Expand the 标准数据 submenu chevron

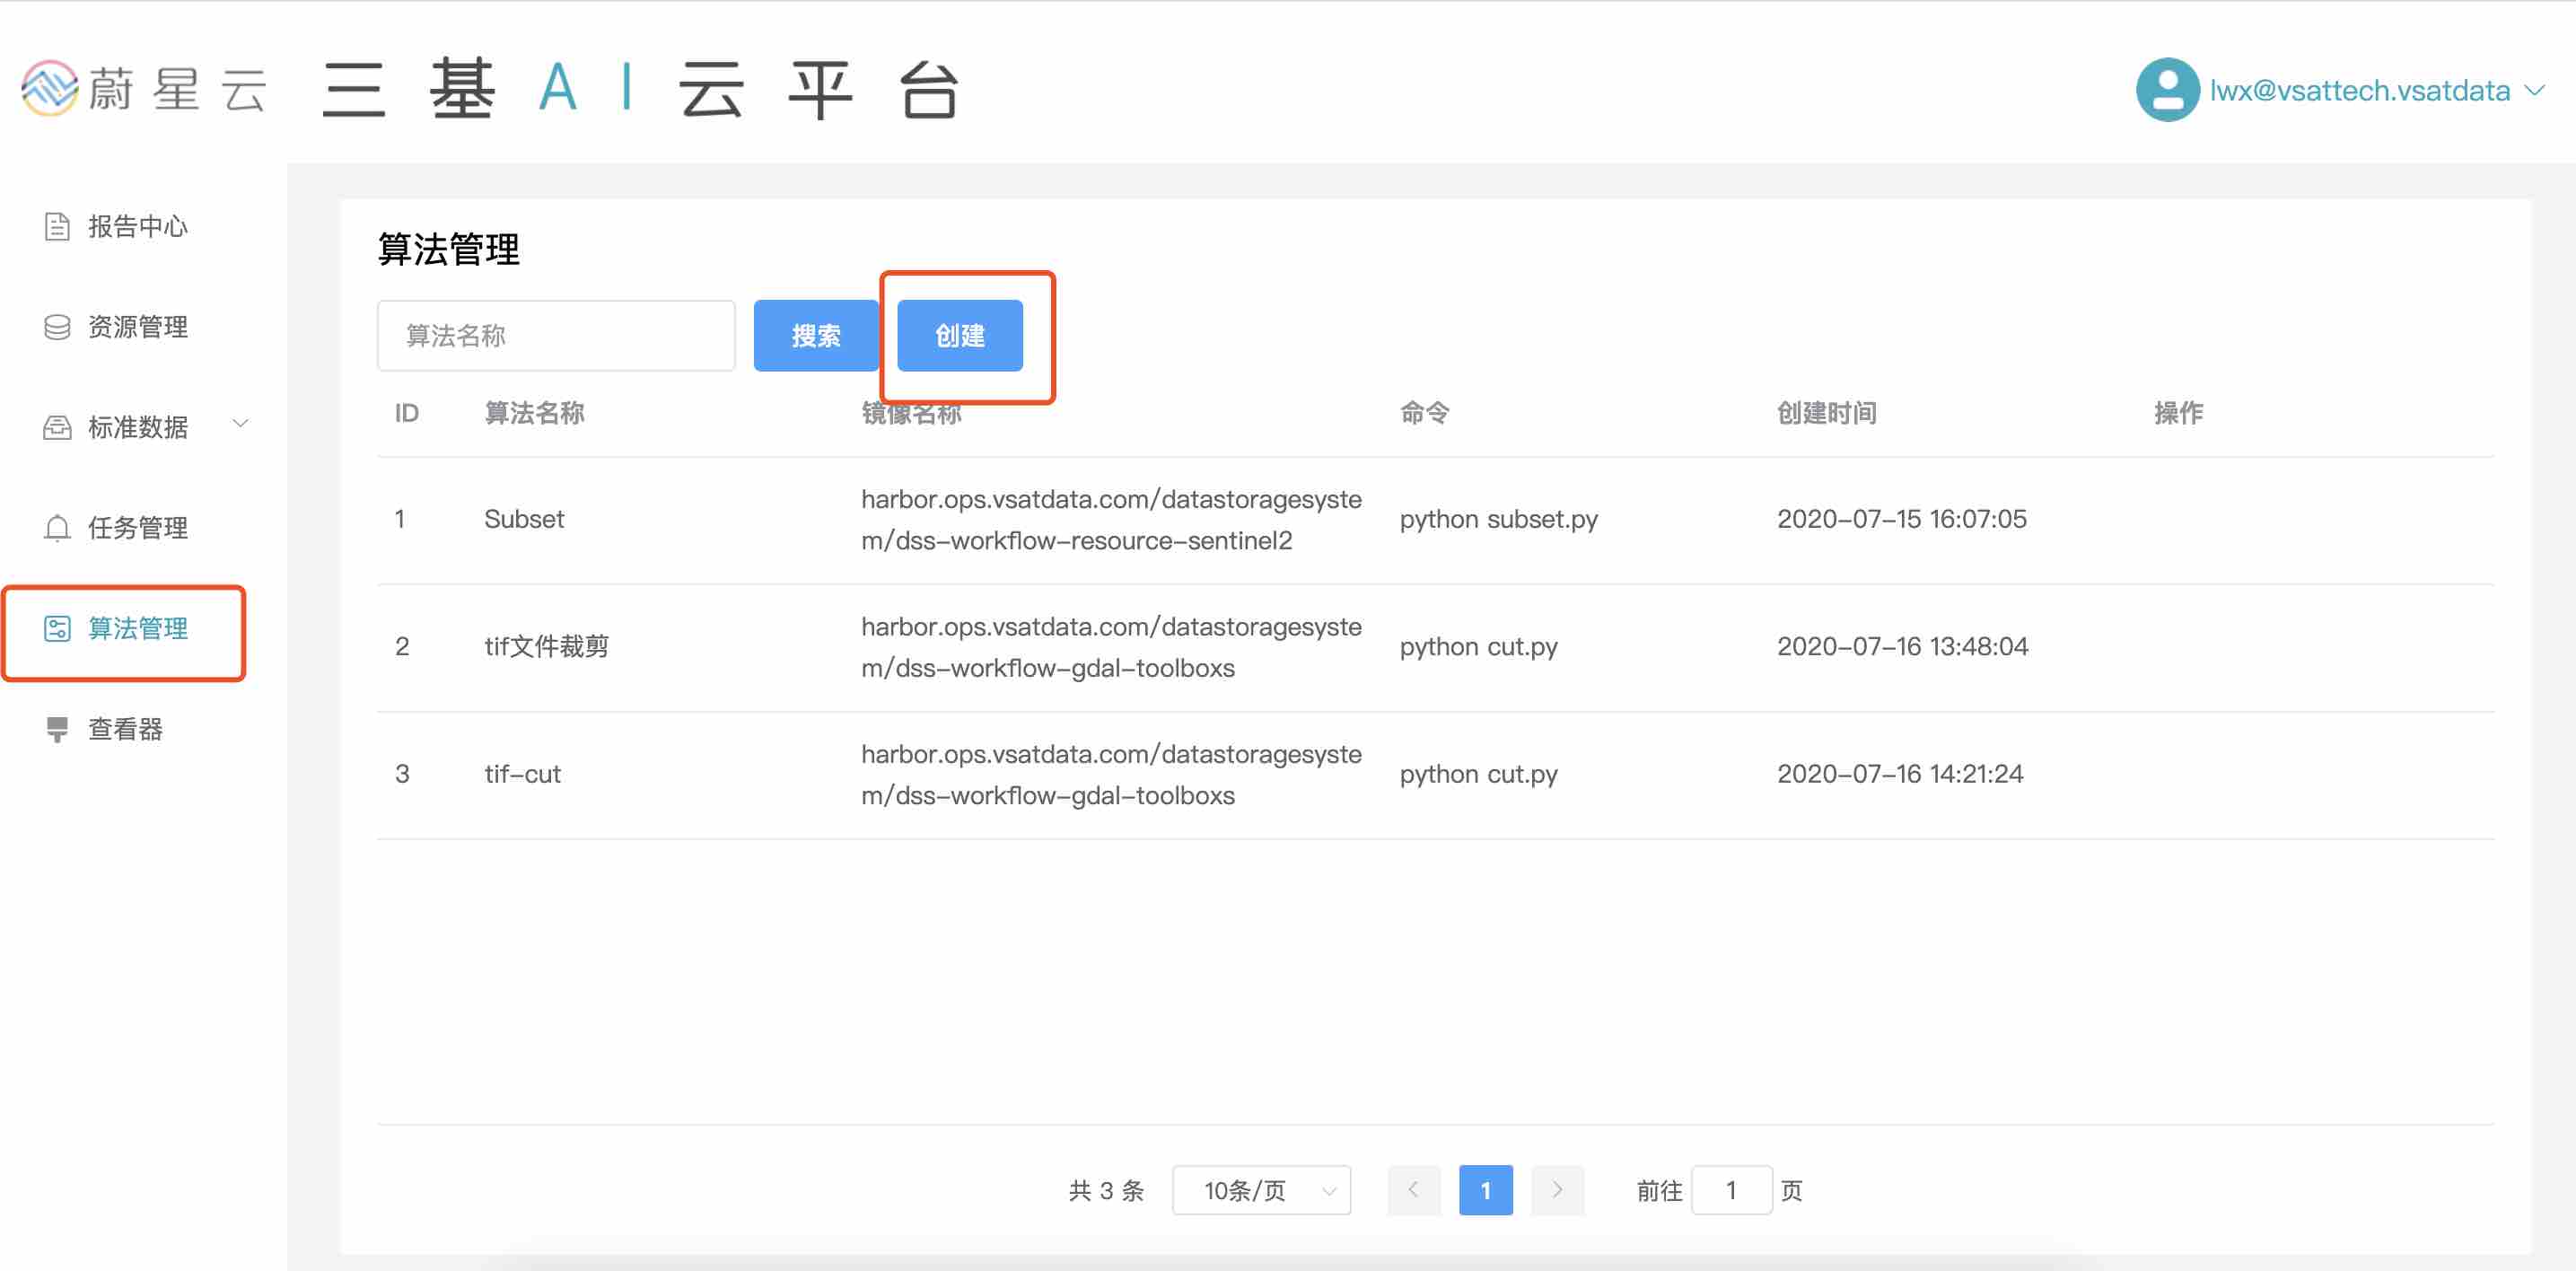tap(240, 424)
